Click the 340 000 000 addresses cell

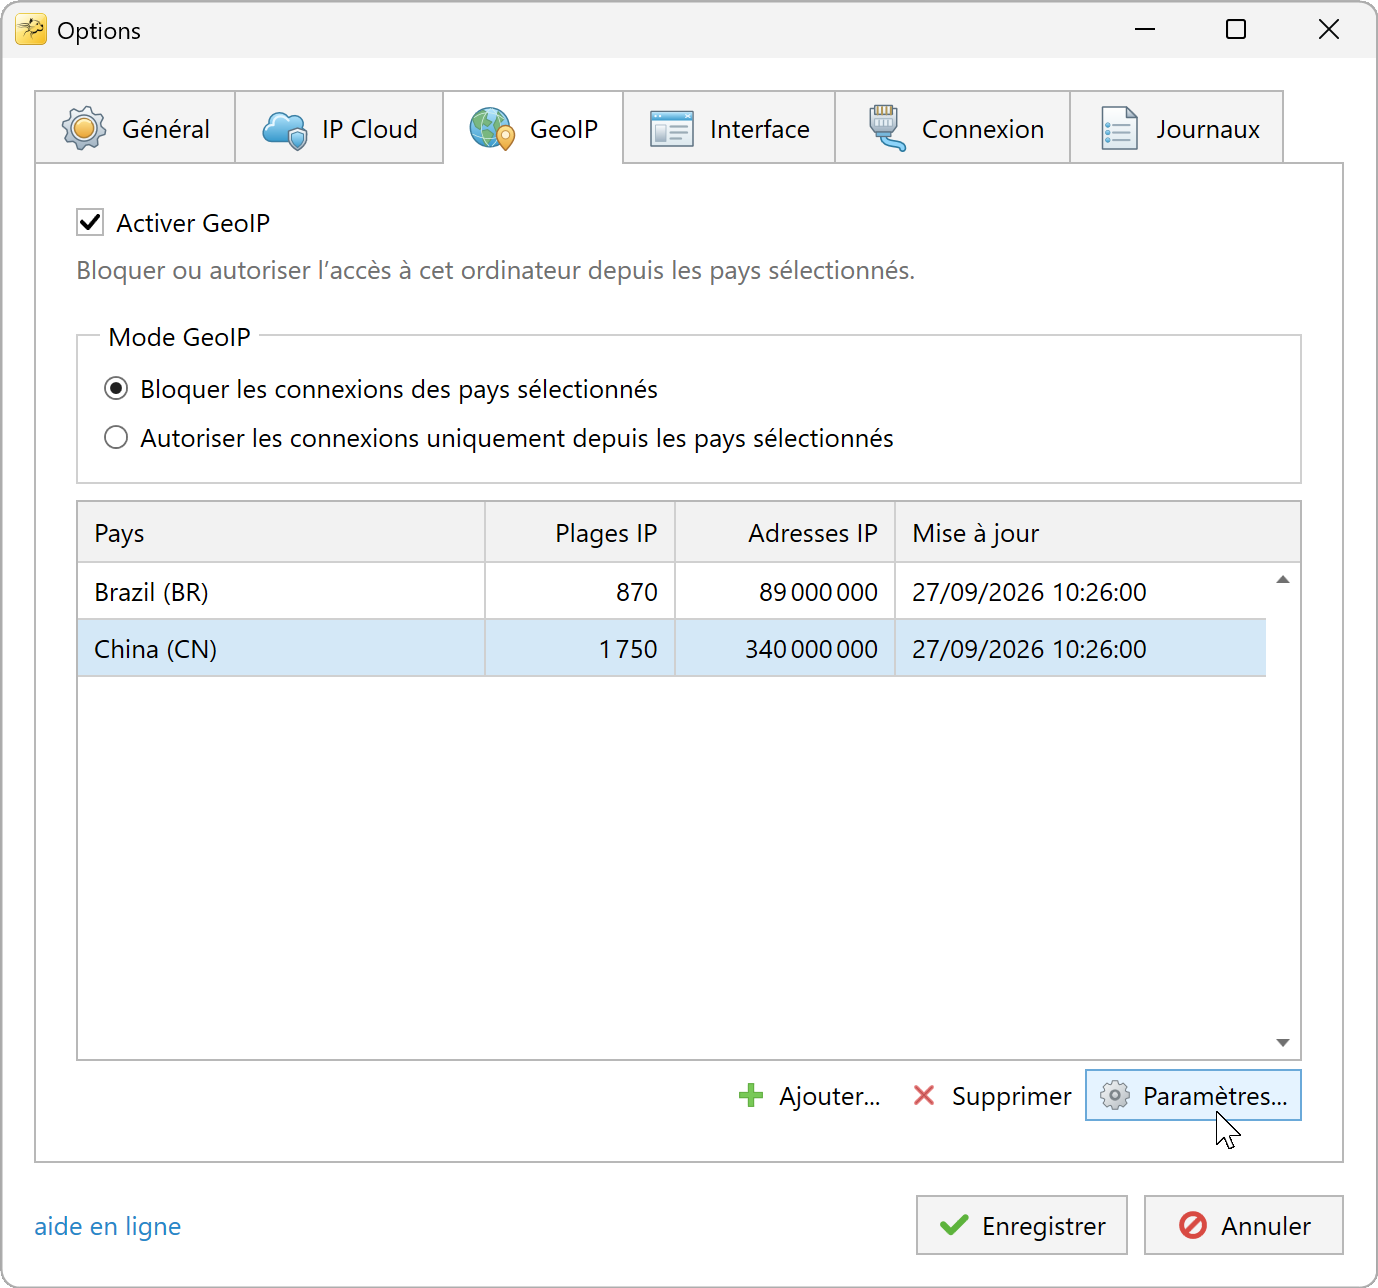tap(785, 648)
